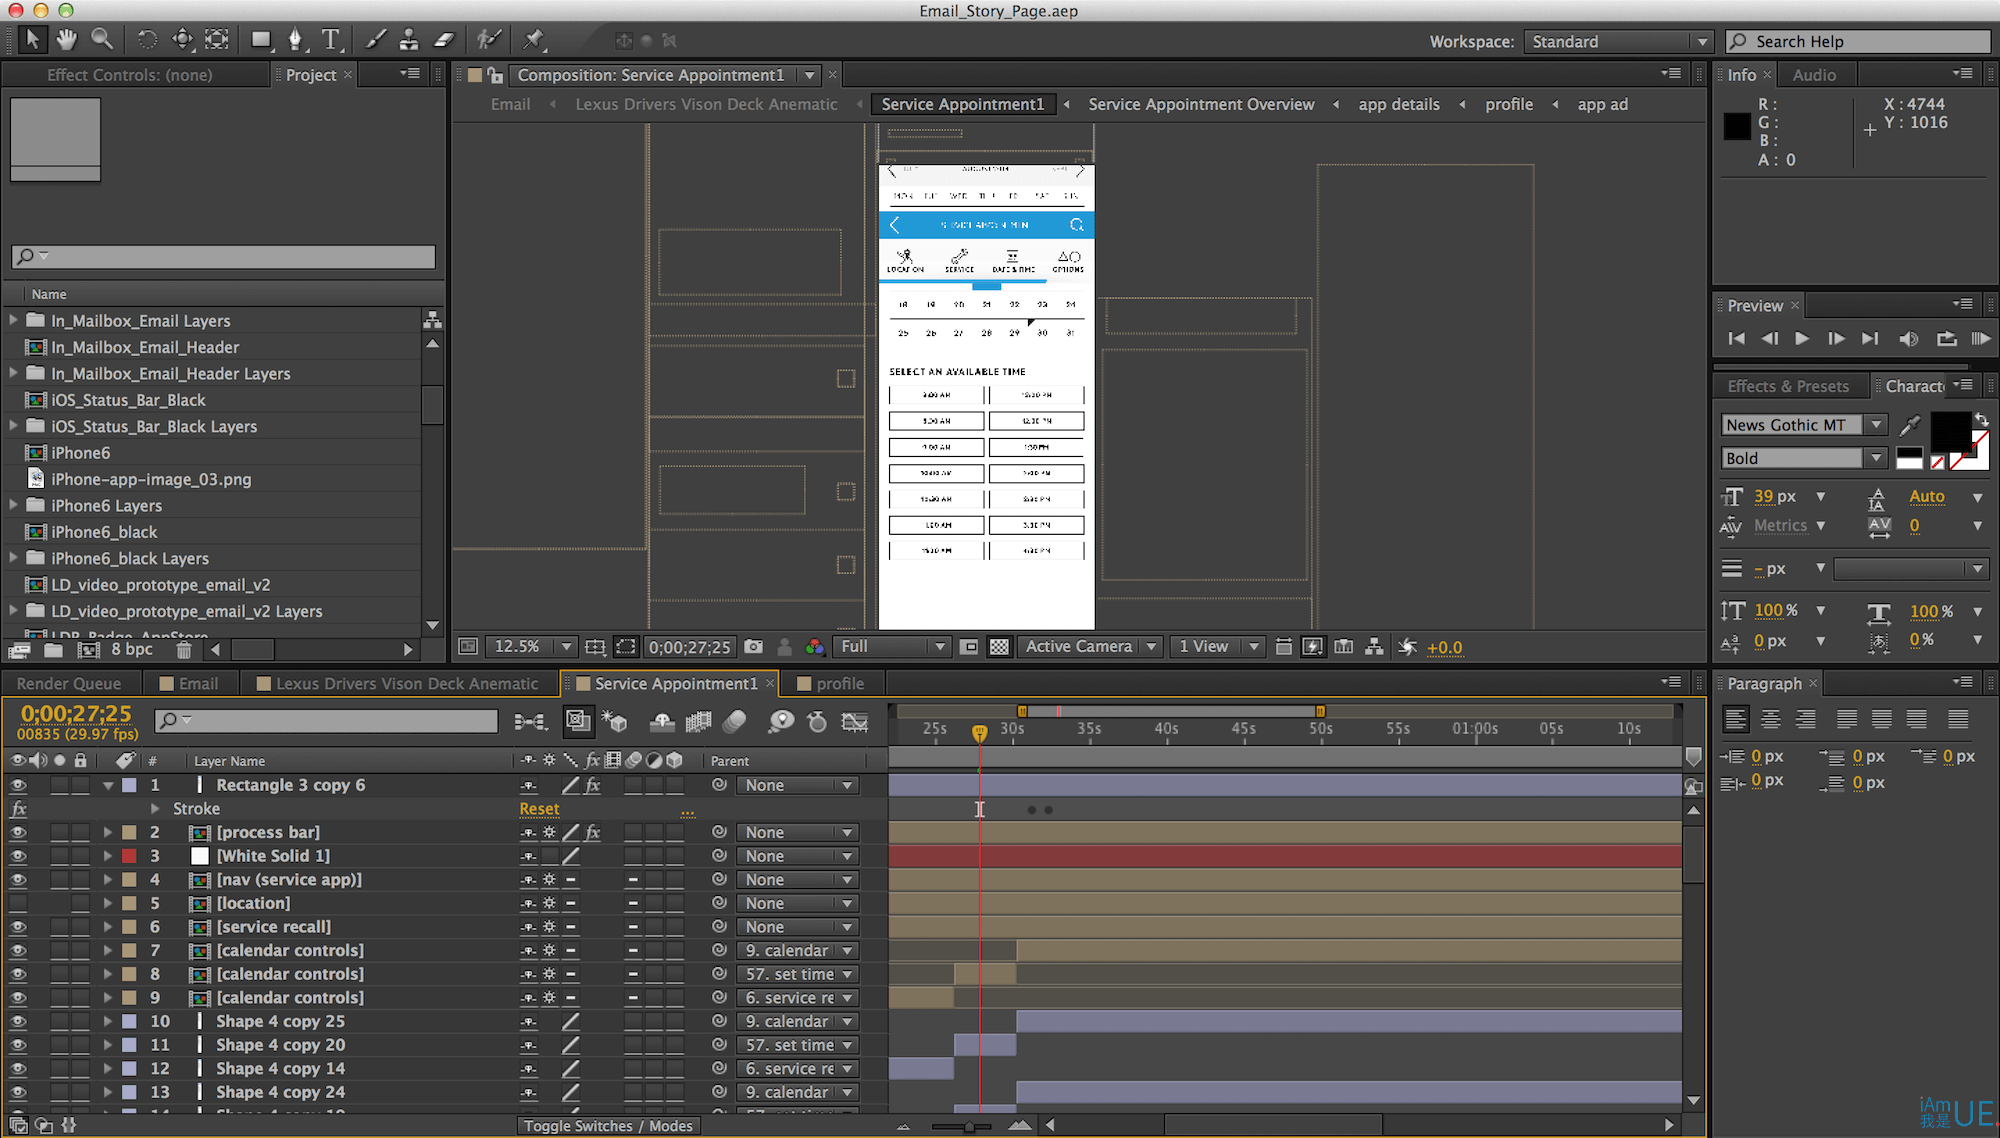Open the Effect Controls tab

pyautogui.click(x=130, y=75)
